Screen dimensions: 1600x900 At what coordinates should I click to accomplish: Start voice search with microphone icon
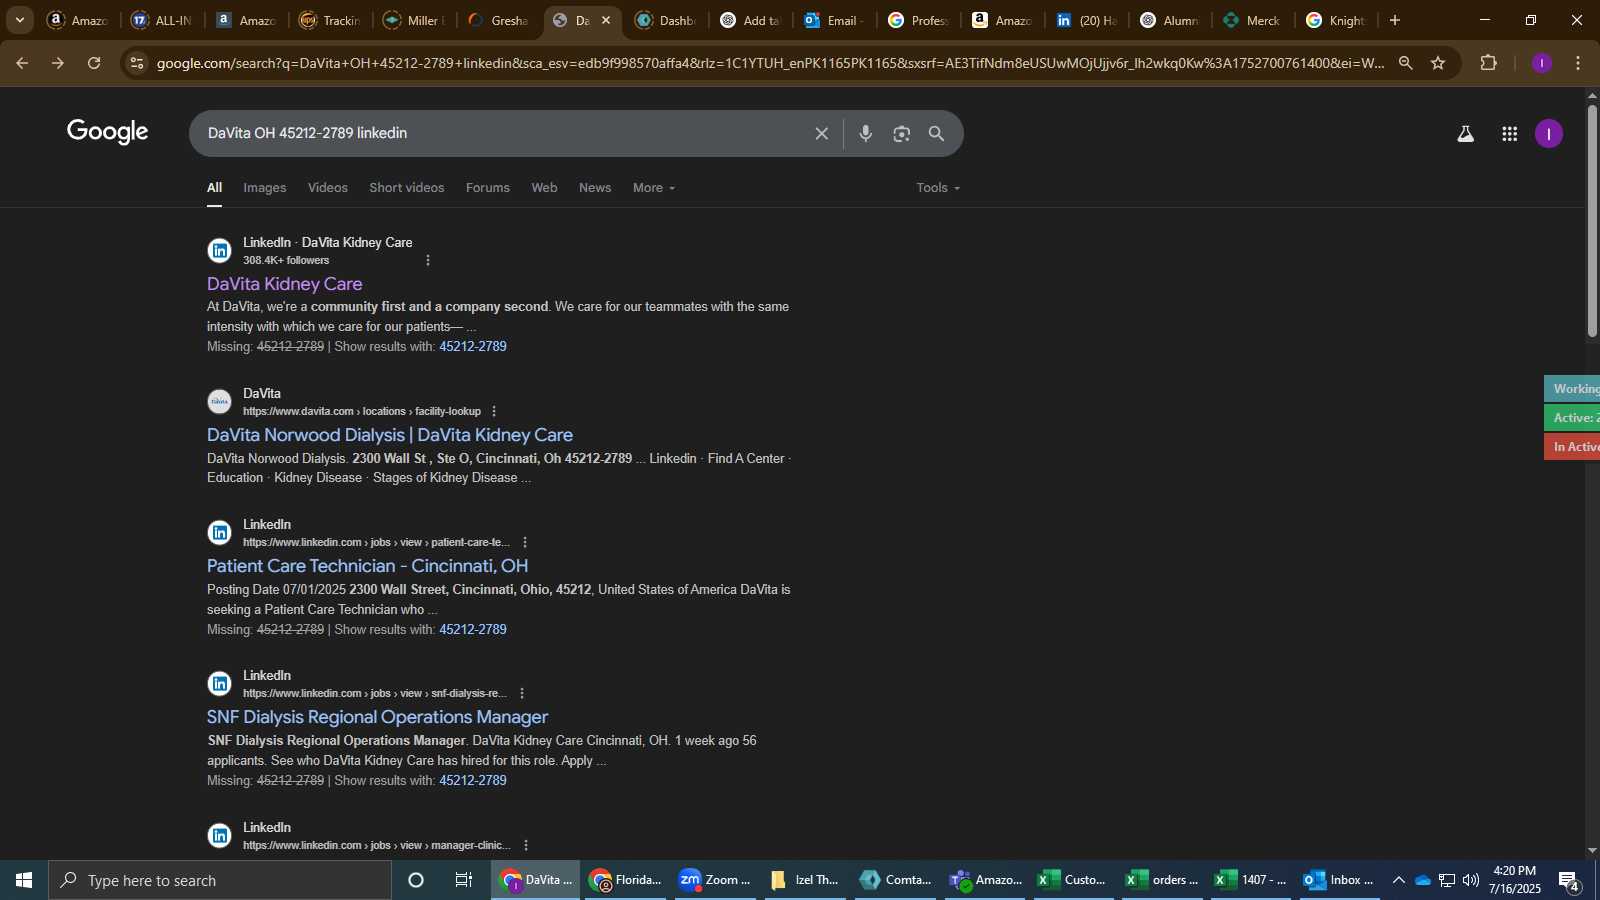coord(866,134)
